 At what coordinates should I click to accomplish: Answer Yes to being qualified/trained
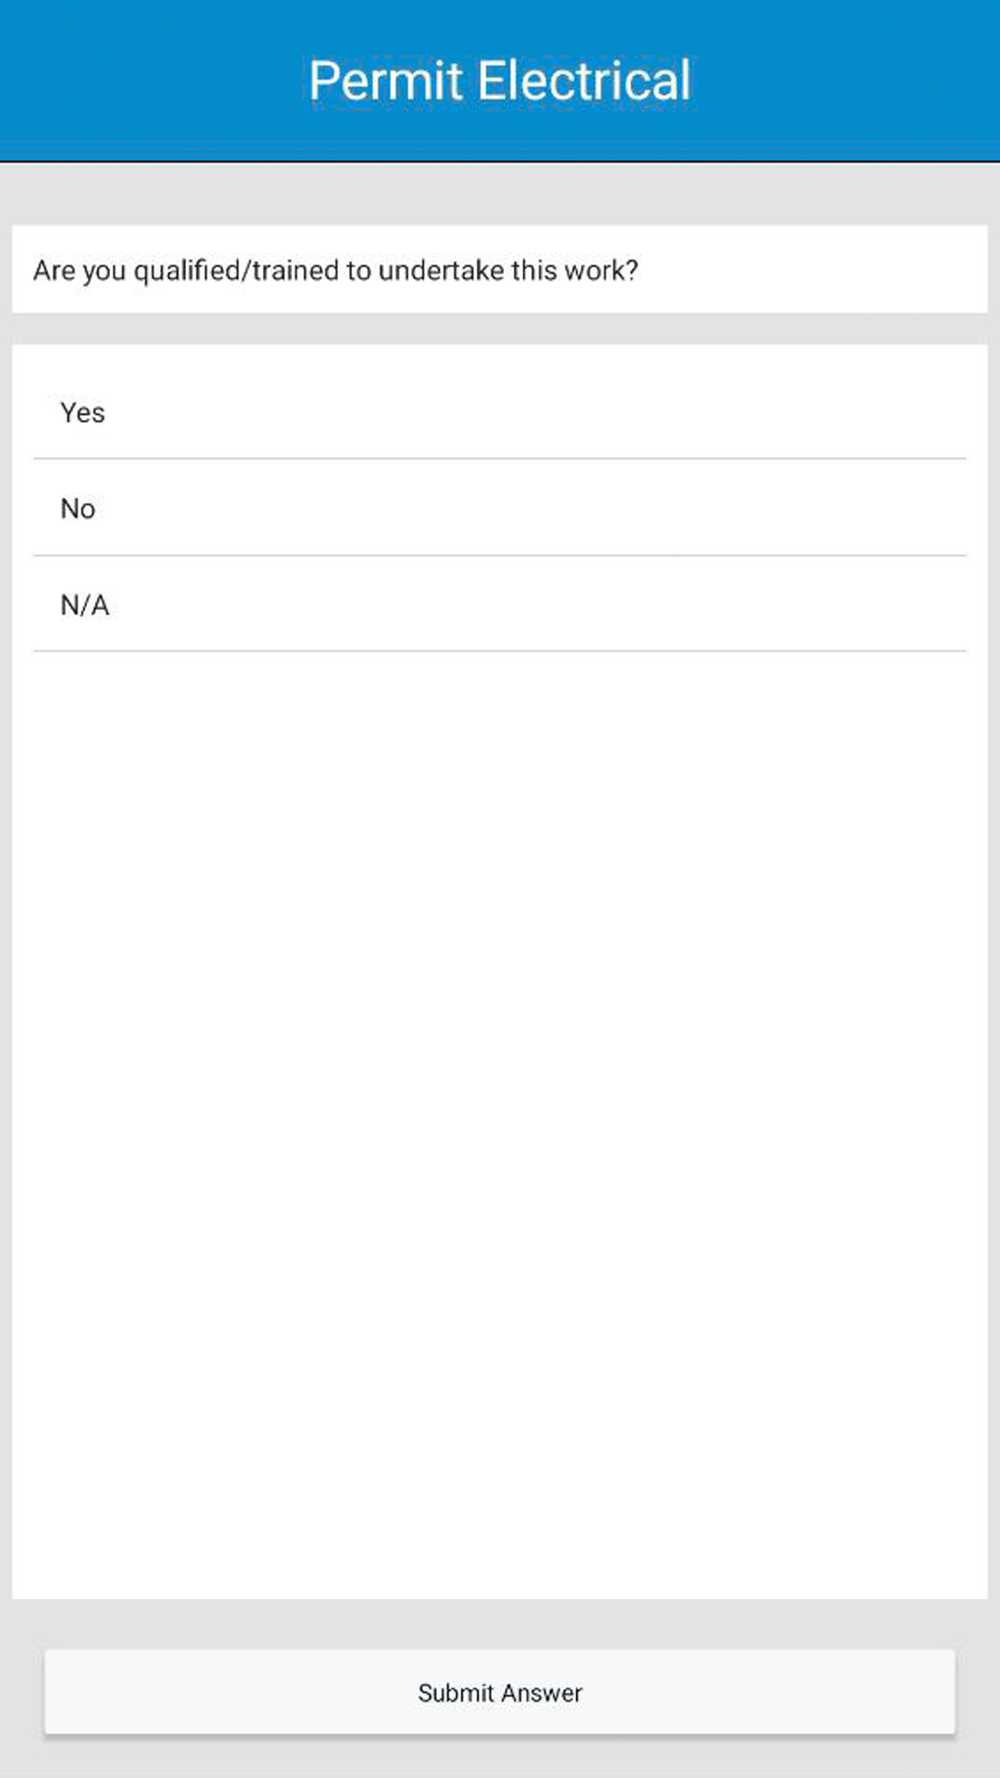click(x=83, y=412)
